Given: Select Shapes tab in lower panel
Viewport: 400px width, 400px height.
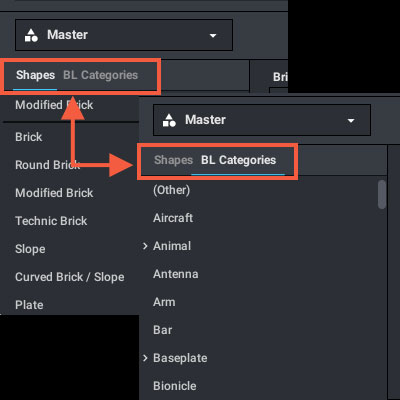Looking at the screenshot, I should (x=173, y=160).
